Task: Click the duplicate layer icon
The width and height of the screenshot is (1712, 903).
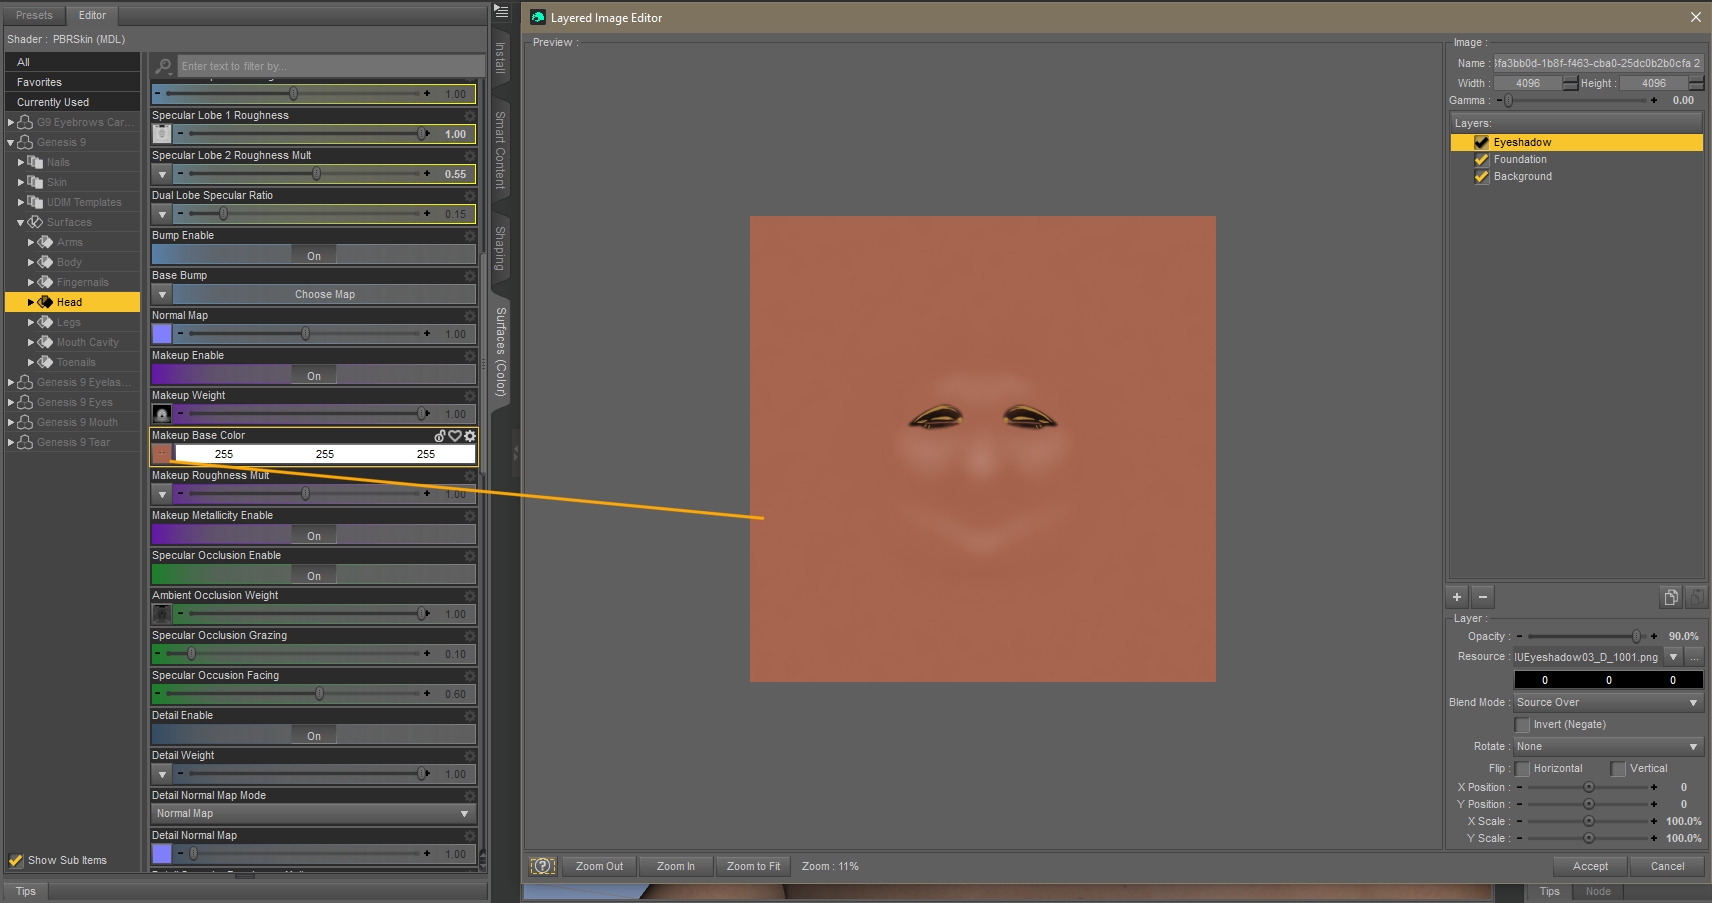Action: point(1670,597)
